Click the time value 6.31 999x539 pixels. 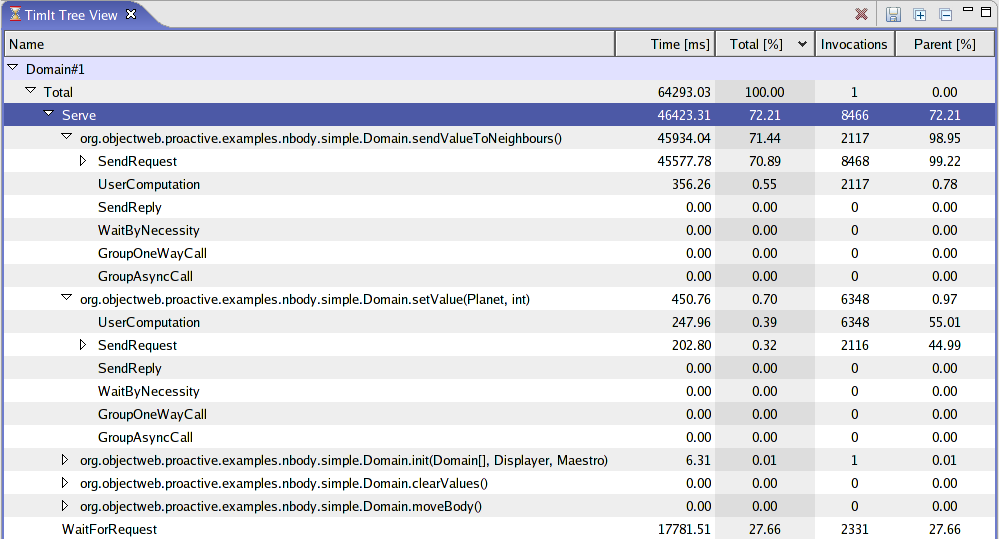[x=698, y=460]
